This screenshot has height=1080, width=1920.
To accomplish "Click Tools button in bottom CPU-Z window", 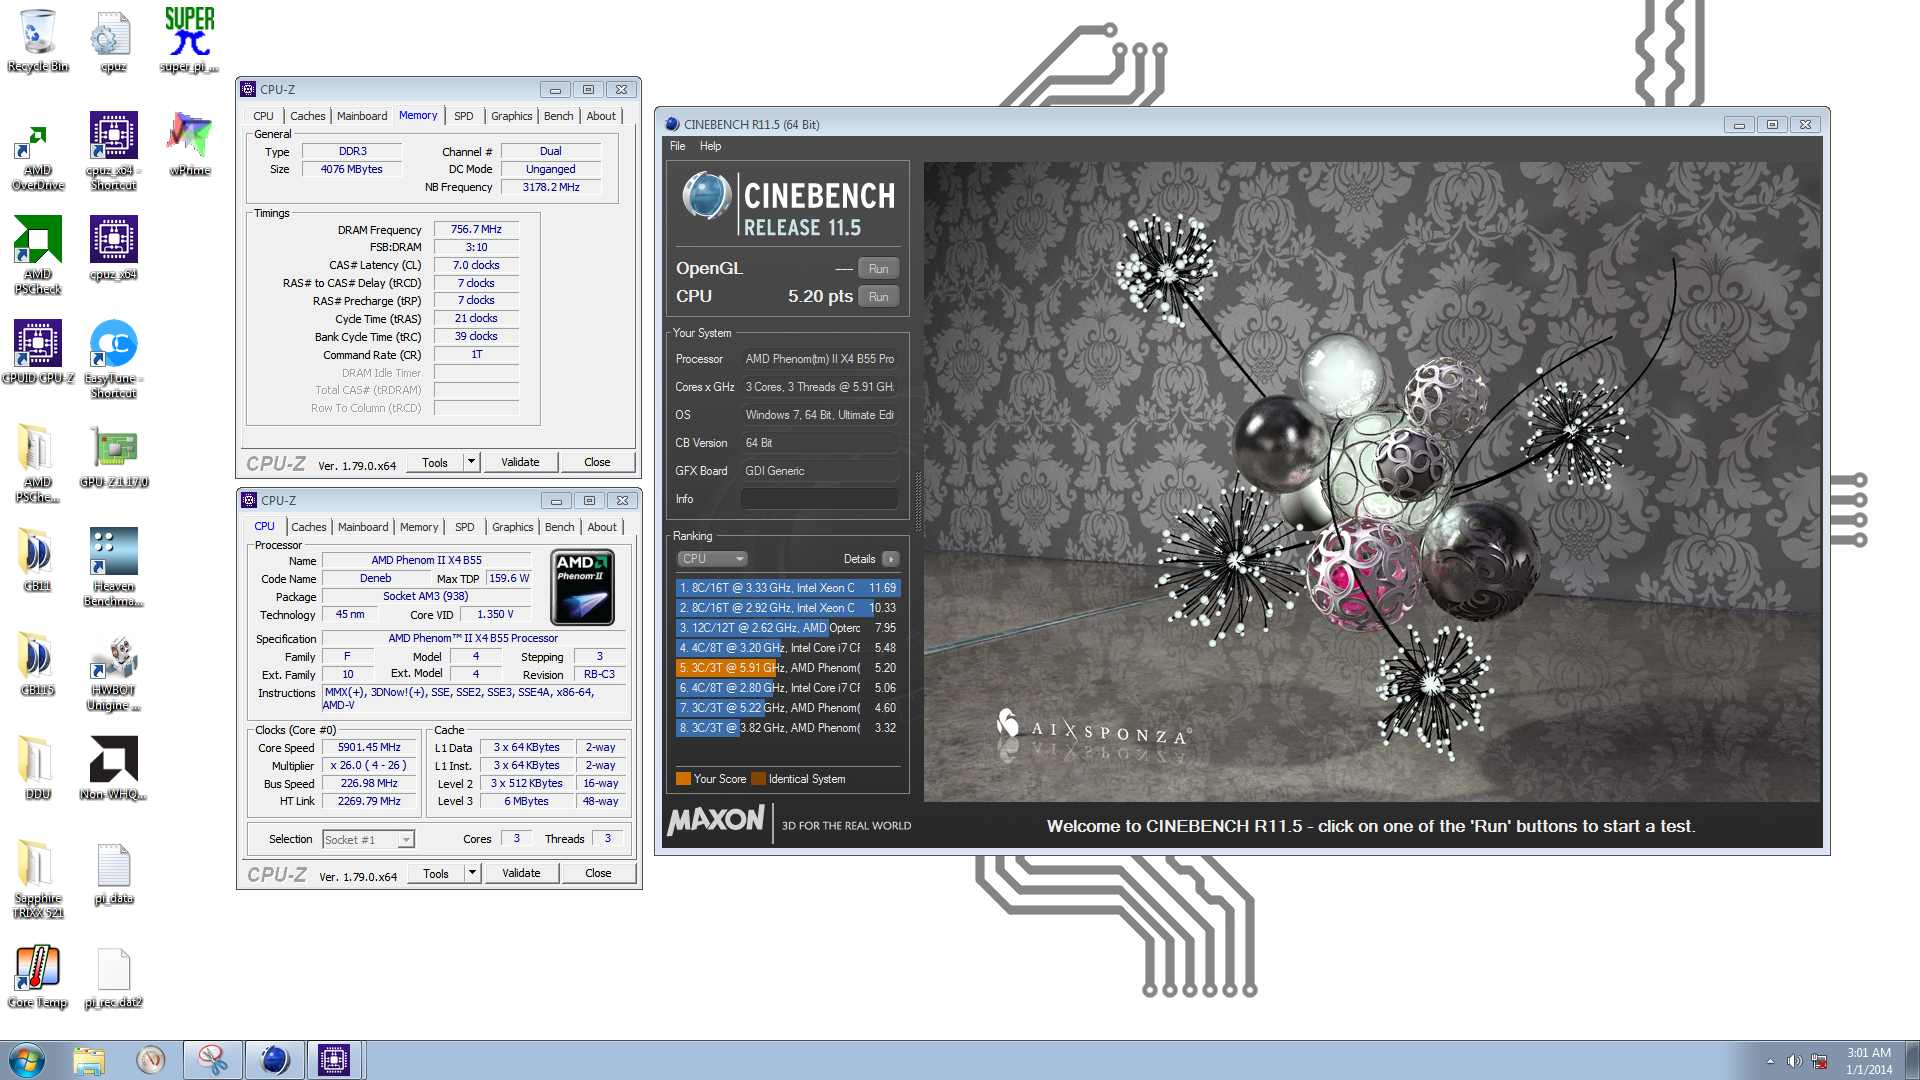I will point(436,873).
